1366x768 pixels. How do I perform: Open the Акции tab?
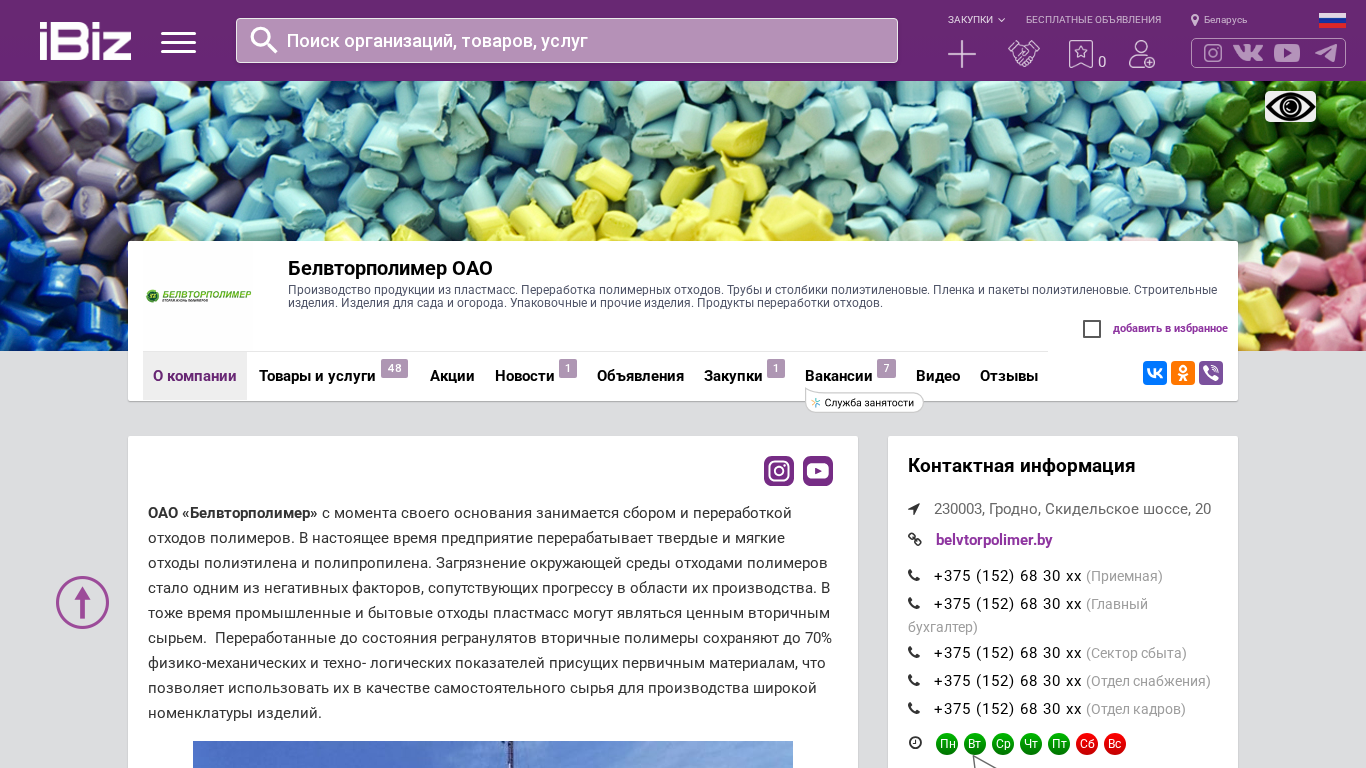click(x=452, y=376)
